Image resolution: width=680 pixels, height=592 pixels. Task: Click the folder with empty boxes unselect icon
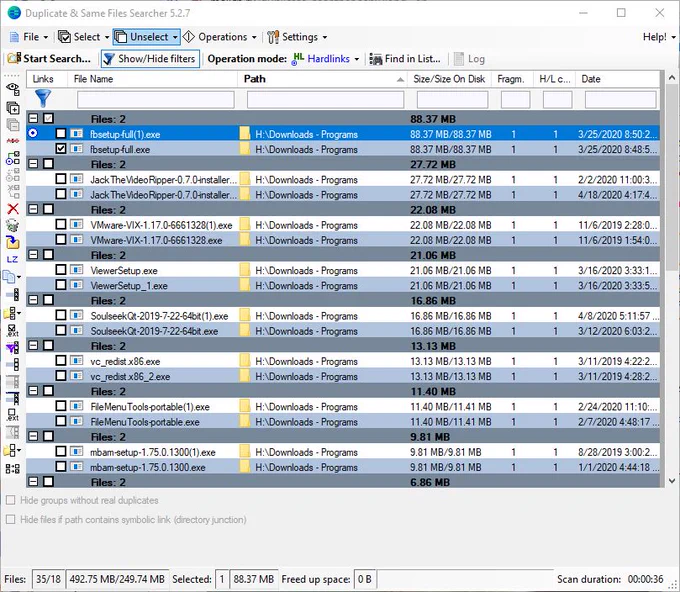pyautogui.click(x=12, y=451)
